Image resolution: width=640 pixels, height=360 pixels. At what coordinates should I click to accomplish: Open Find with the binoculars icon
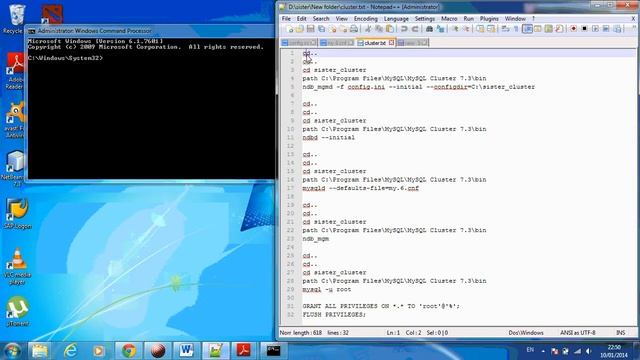pos(429,29)
